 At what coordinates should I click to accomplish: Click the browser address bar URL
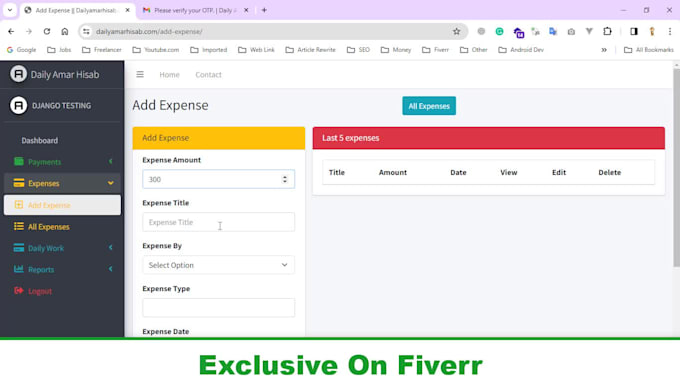tap(149, 32)
